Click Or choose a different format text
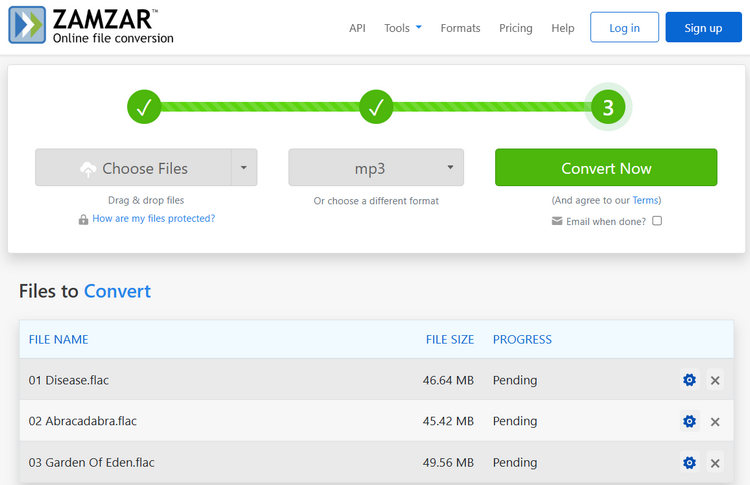Screen dimensions: 750x485 (x=376, y=201)
